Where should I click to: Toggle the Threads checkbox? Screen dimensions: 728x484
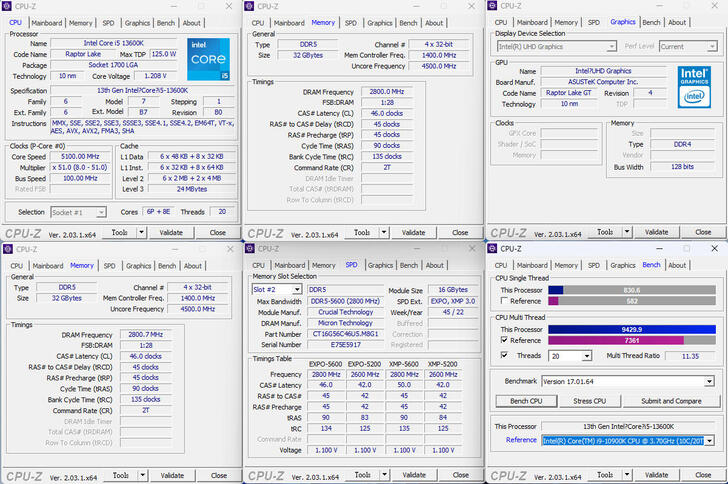504,355
